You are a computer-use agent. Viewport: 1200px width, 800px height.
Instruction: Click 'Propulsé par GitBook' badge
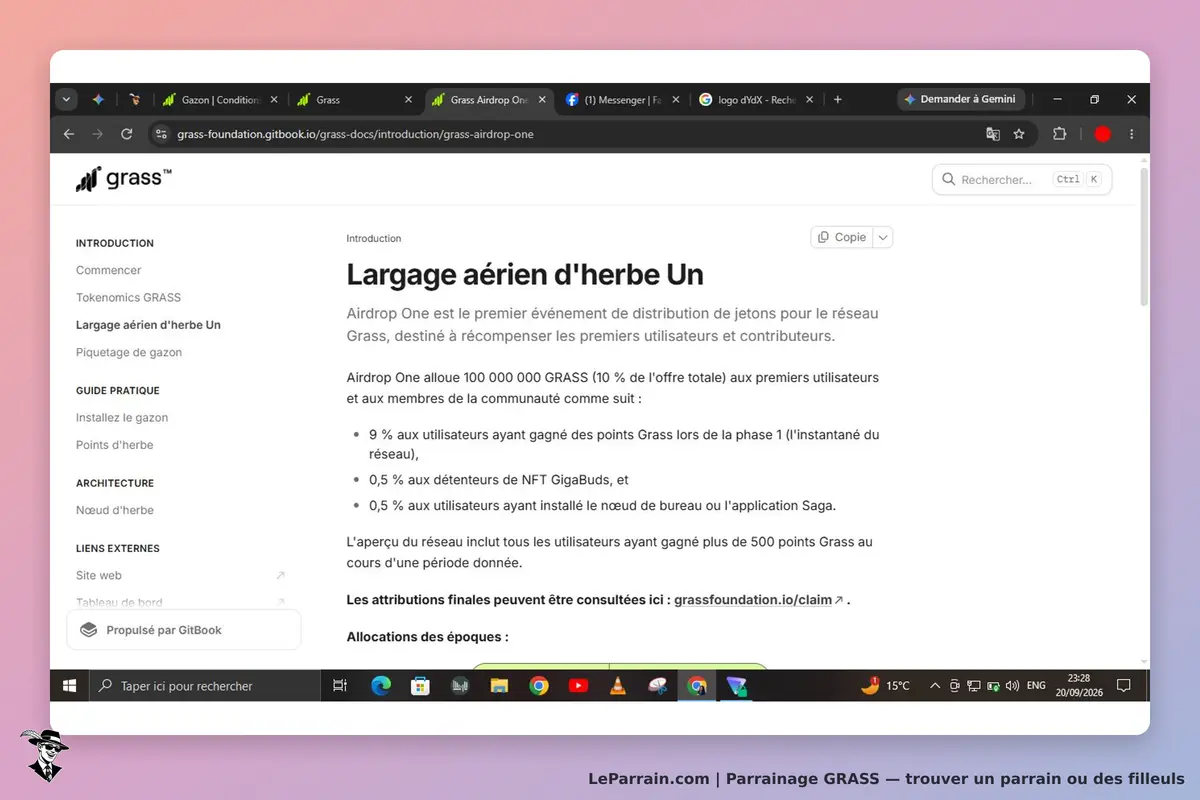184,630
